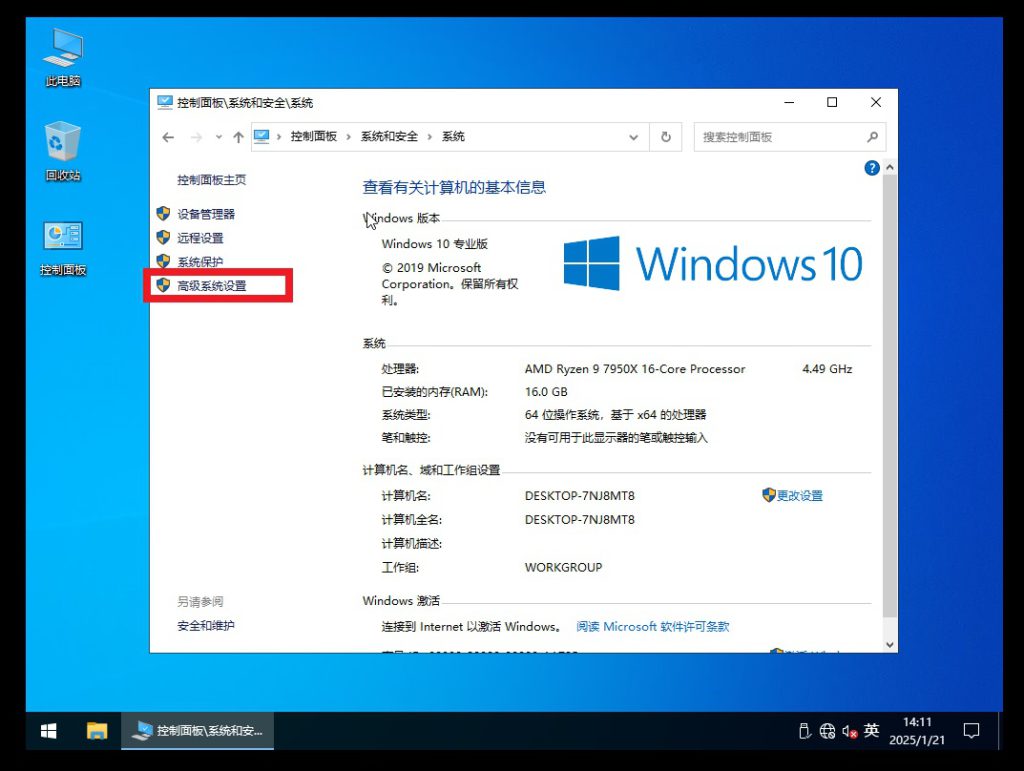The image size is (1024, 771).
Task: Read the Microsoft software license terms link
Action: (652, 627)
